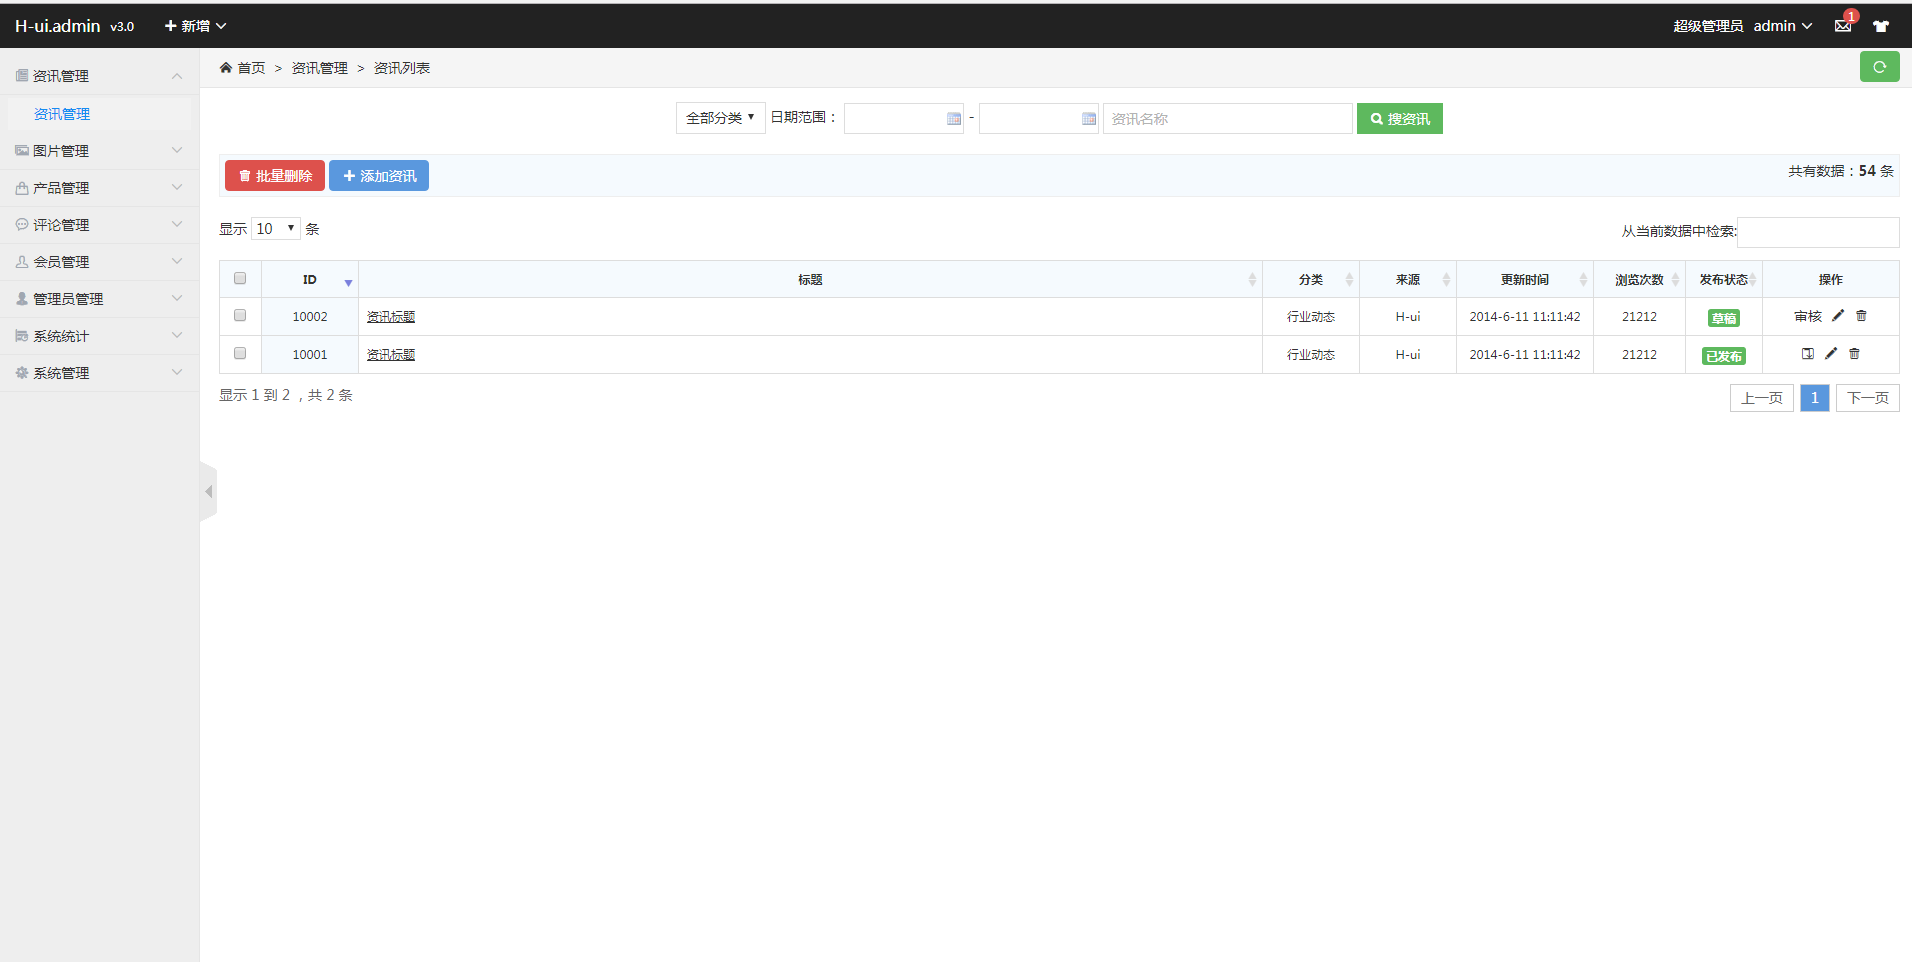The width and height of the screenshot is (1912, 962).
Task: Open the 资讯标题 link in row 10002
Action: tap(391, 317)
